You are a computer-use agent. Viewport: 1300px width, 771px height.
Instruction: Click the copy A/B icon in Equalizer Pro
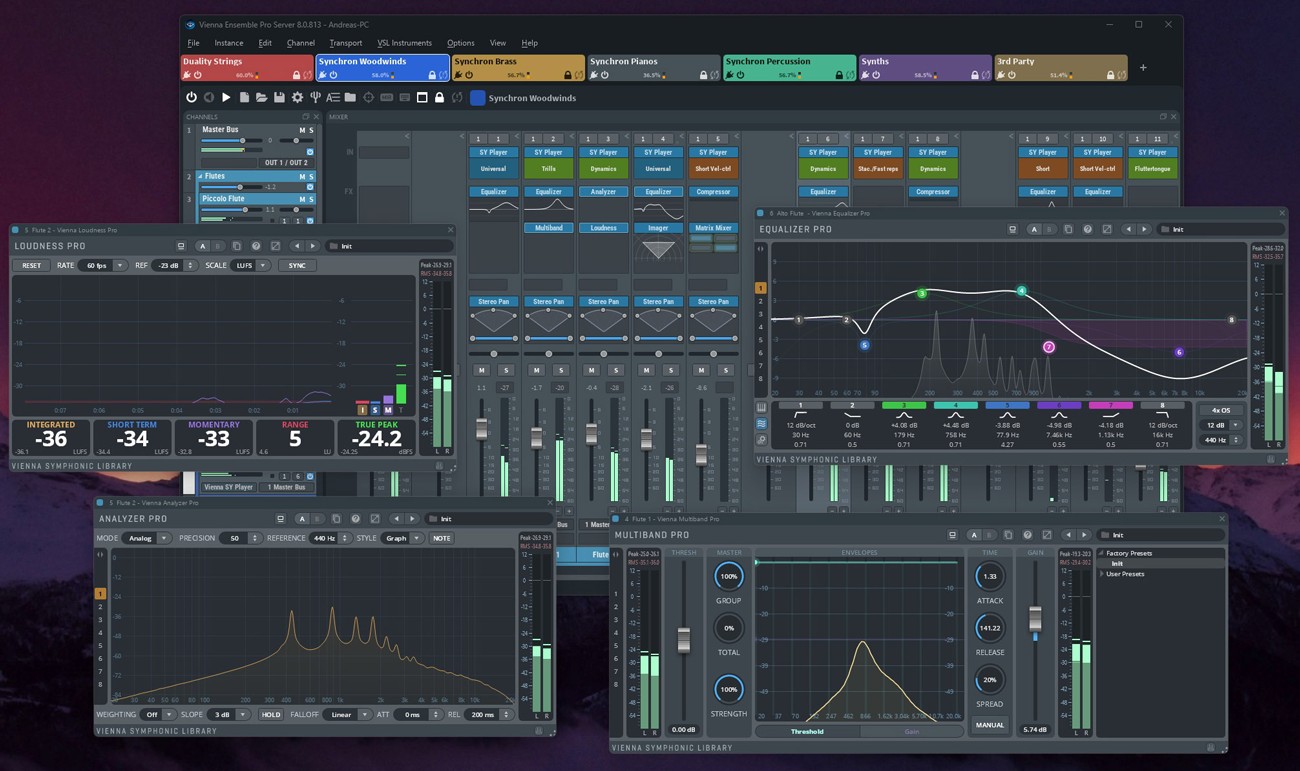pyautogui.click(x=1068, y=229)
